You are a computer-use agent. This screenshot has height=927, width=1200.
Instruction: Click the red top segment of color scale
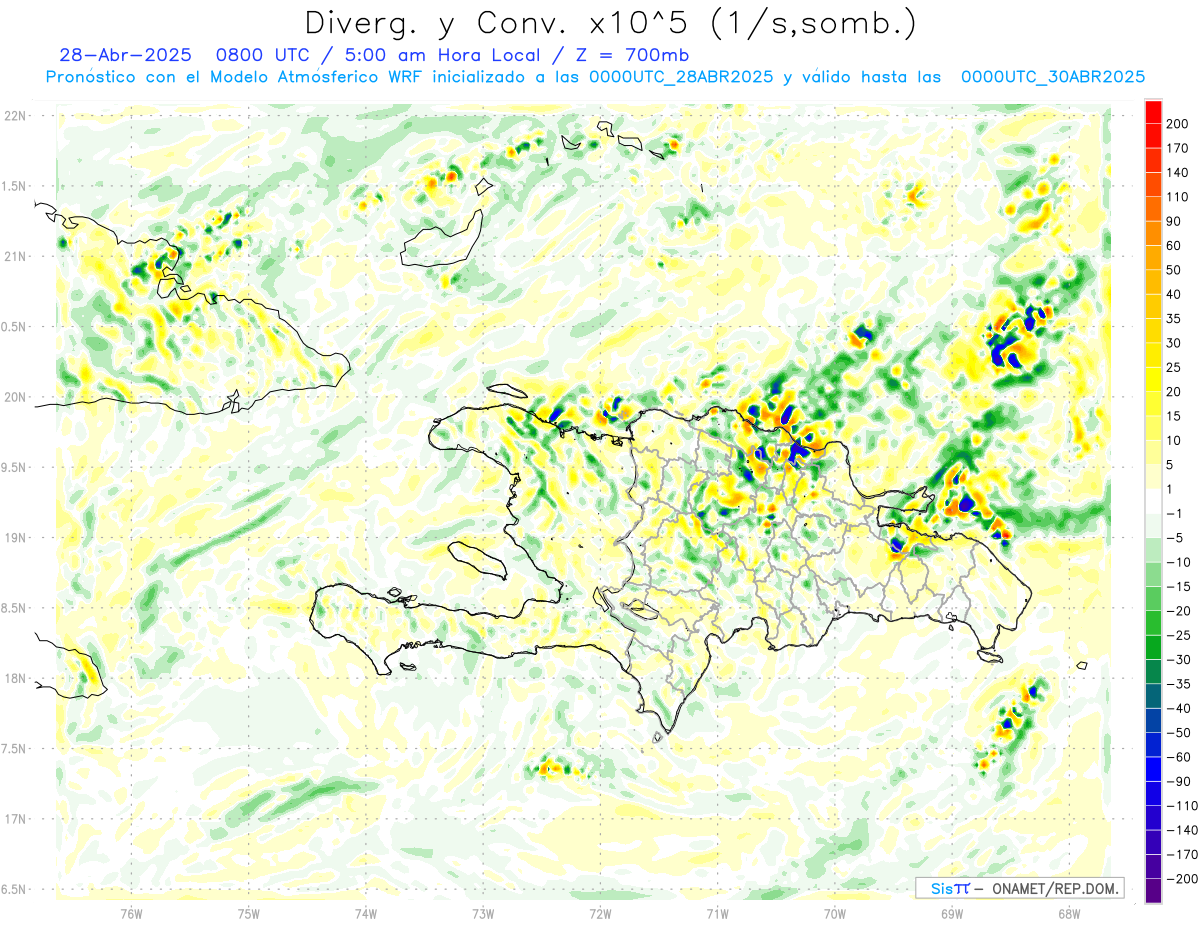1153,112
